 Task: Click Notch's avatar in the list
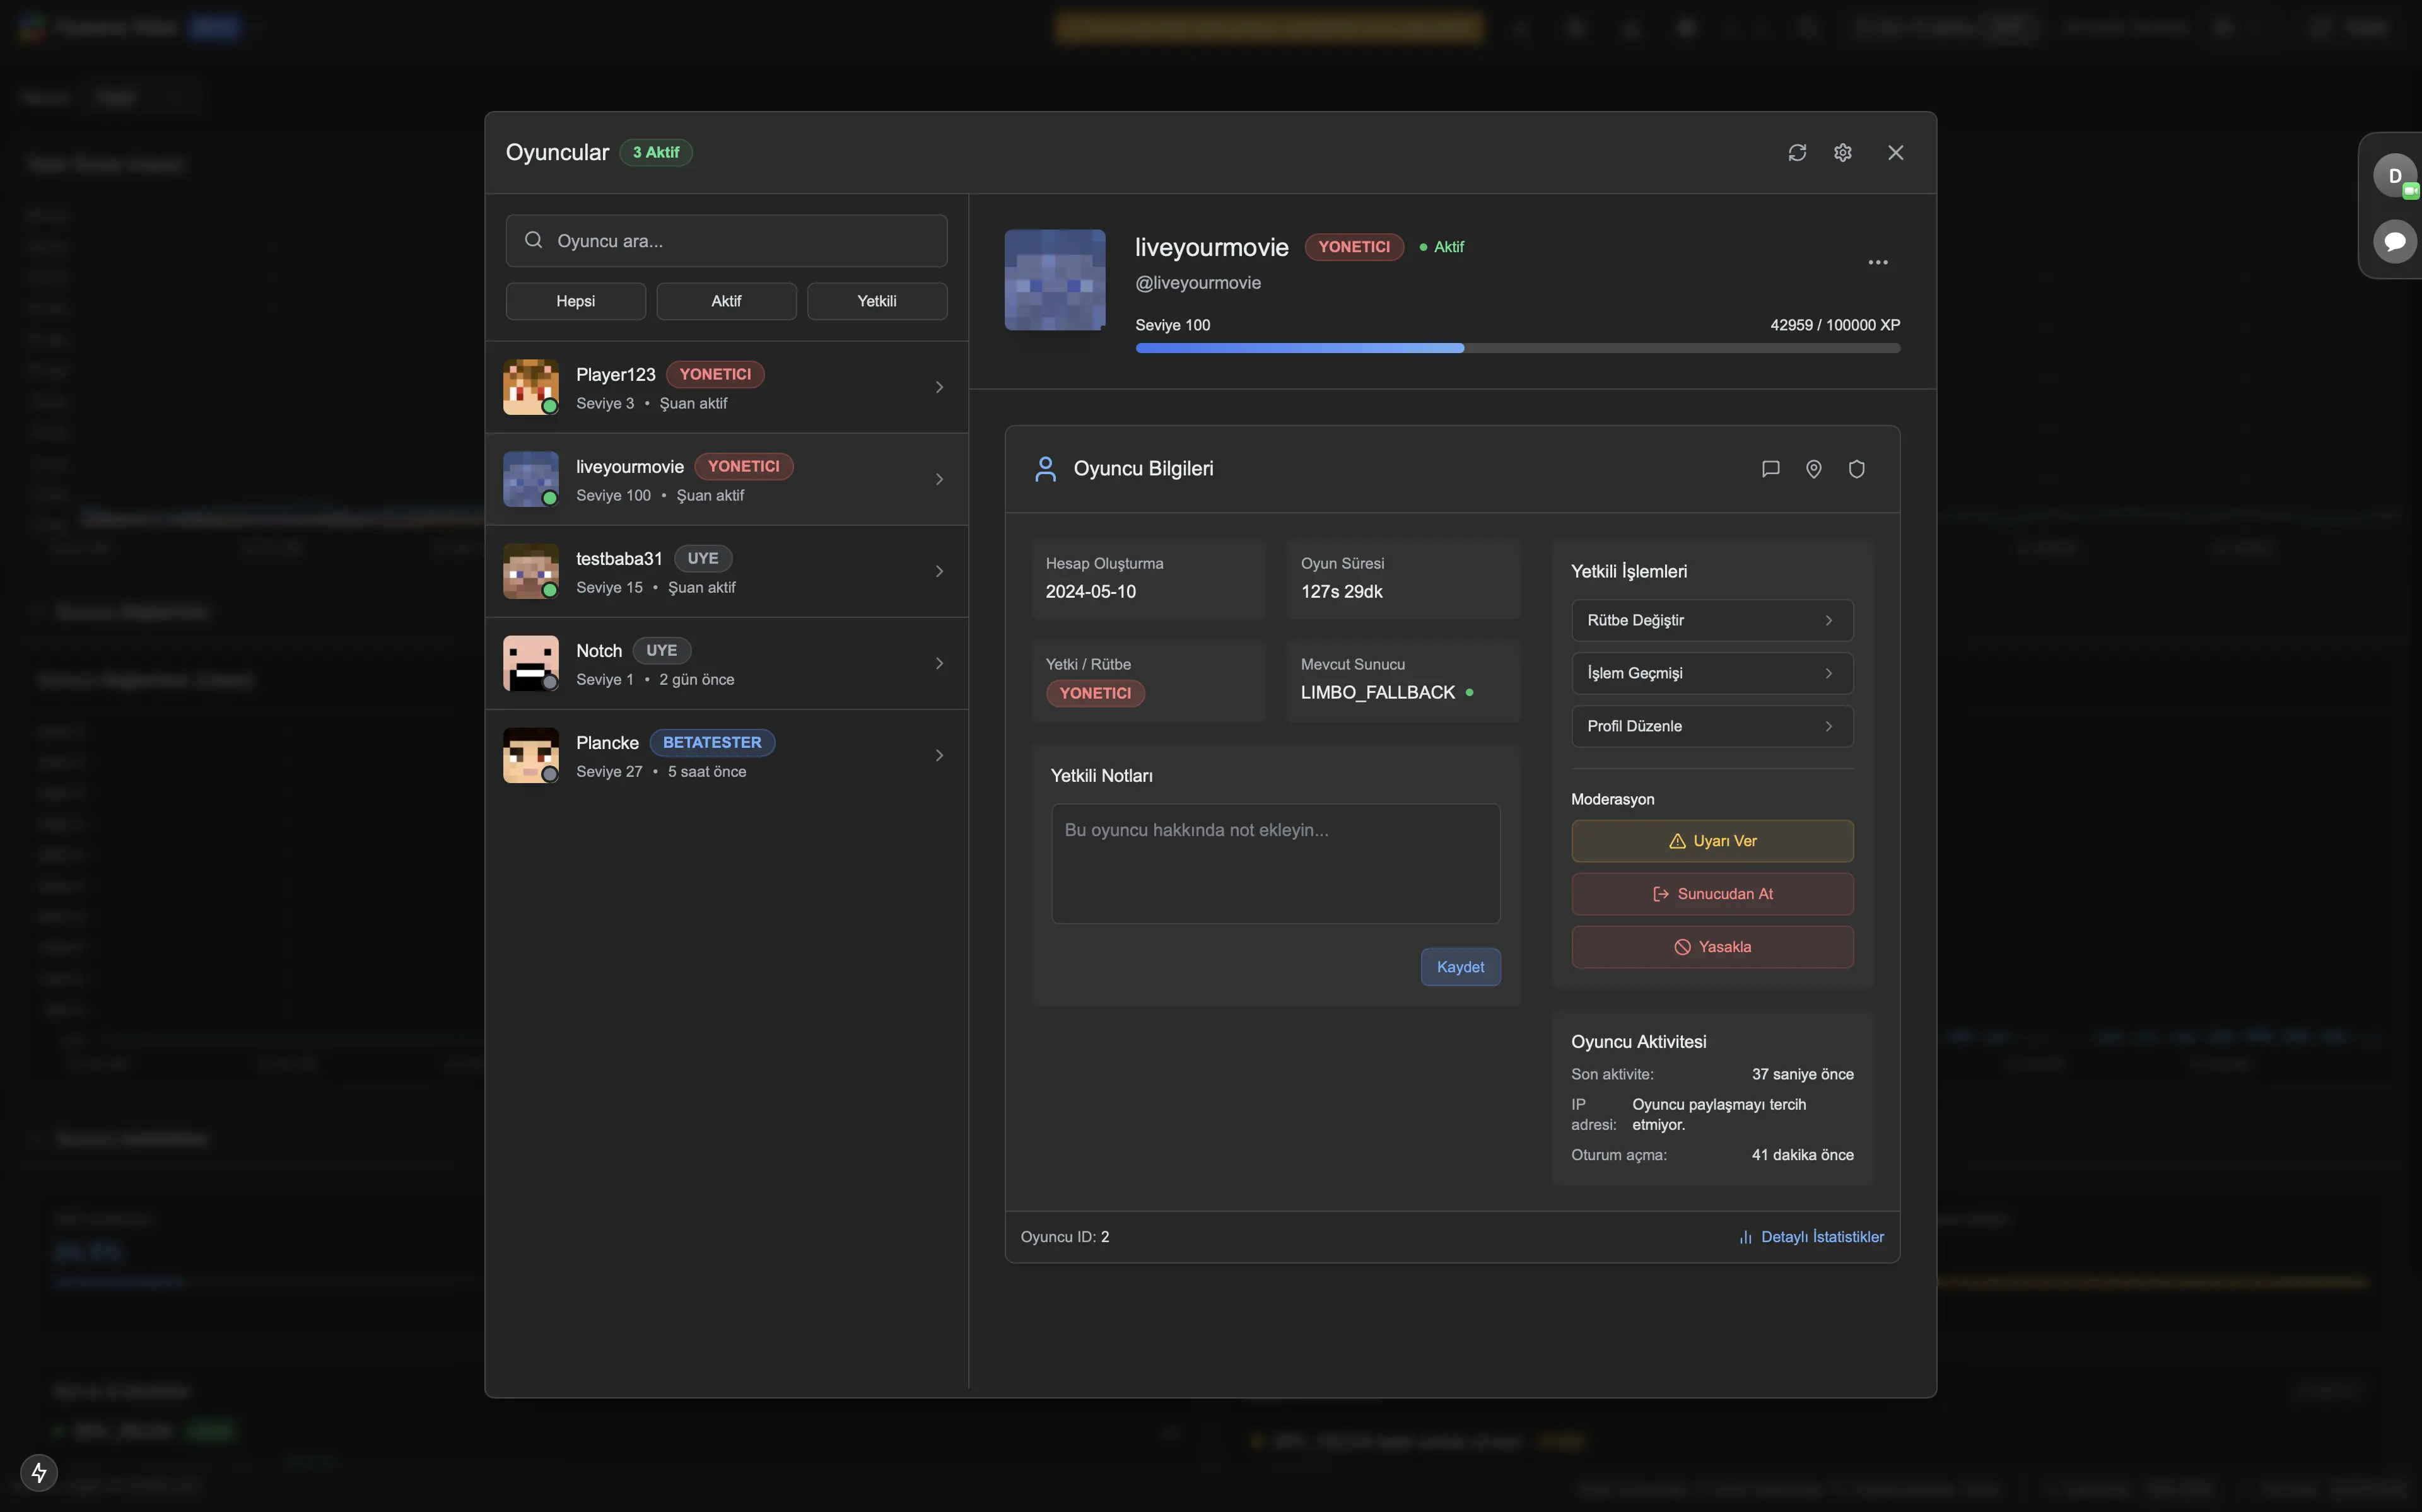pyautogui.click(x=530, y=663)
